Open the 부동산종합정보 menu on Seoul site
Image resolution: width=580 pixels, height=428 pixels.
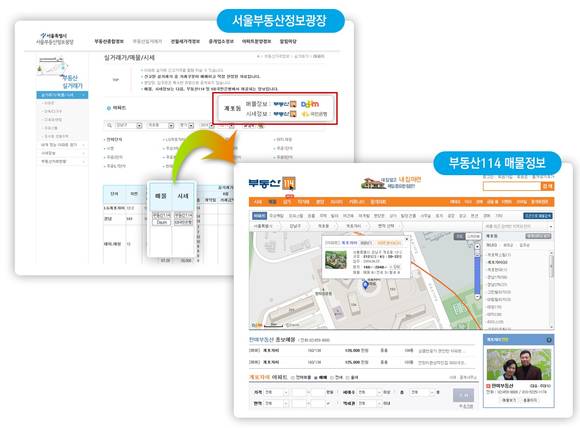tap(109, 41)
